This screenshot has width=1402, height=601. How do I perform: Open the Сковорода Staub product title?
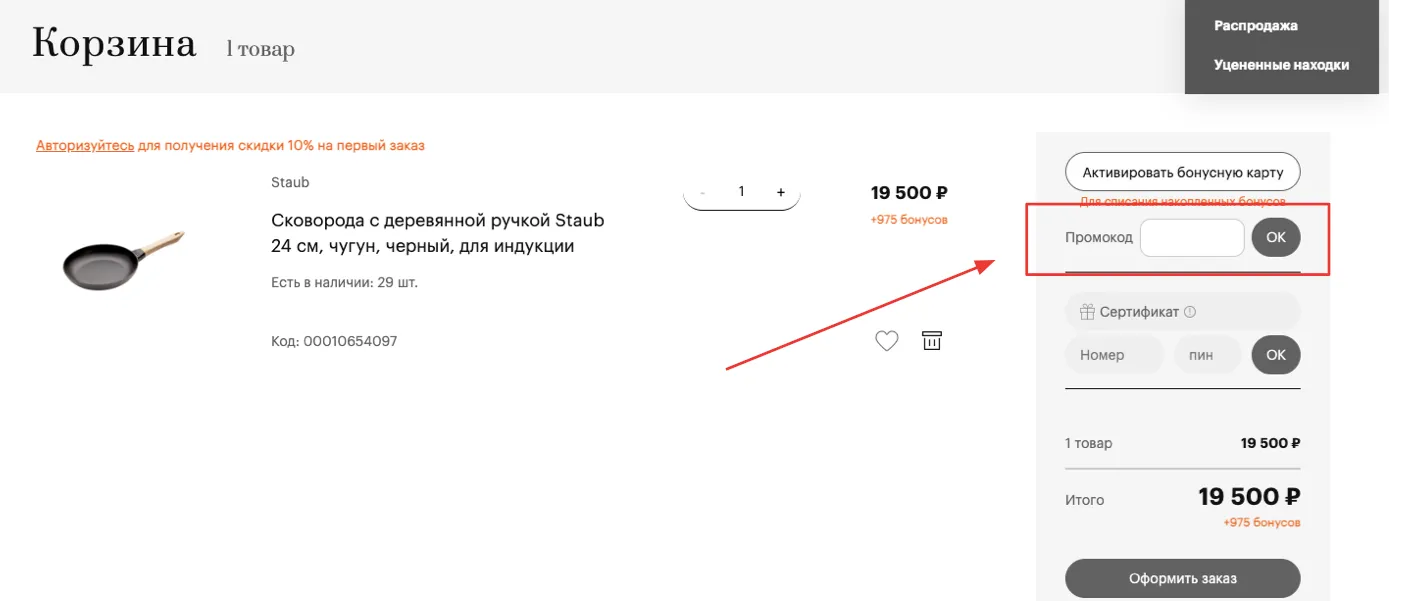coord(438,233)
